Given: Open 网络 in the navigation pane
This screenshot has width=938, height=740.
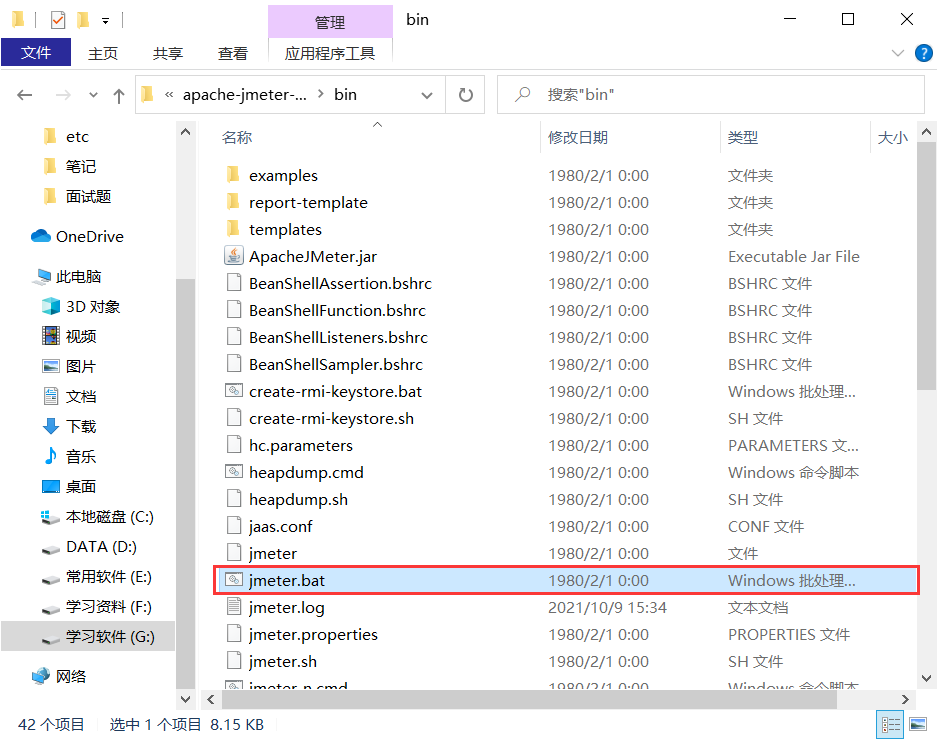Looking at the screenshot, I should point(59,676).
